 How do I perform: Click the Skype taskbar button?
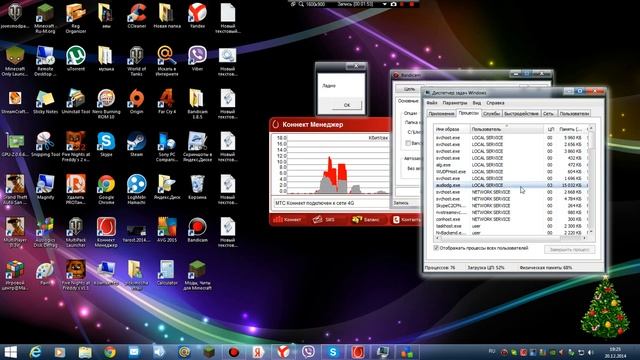coord(333,352)
